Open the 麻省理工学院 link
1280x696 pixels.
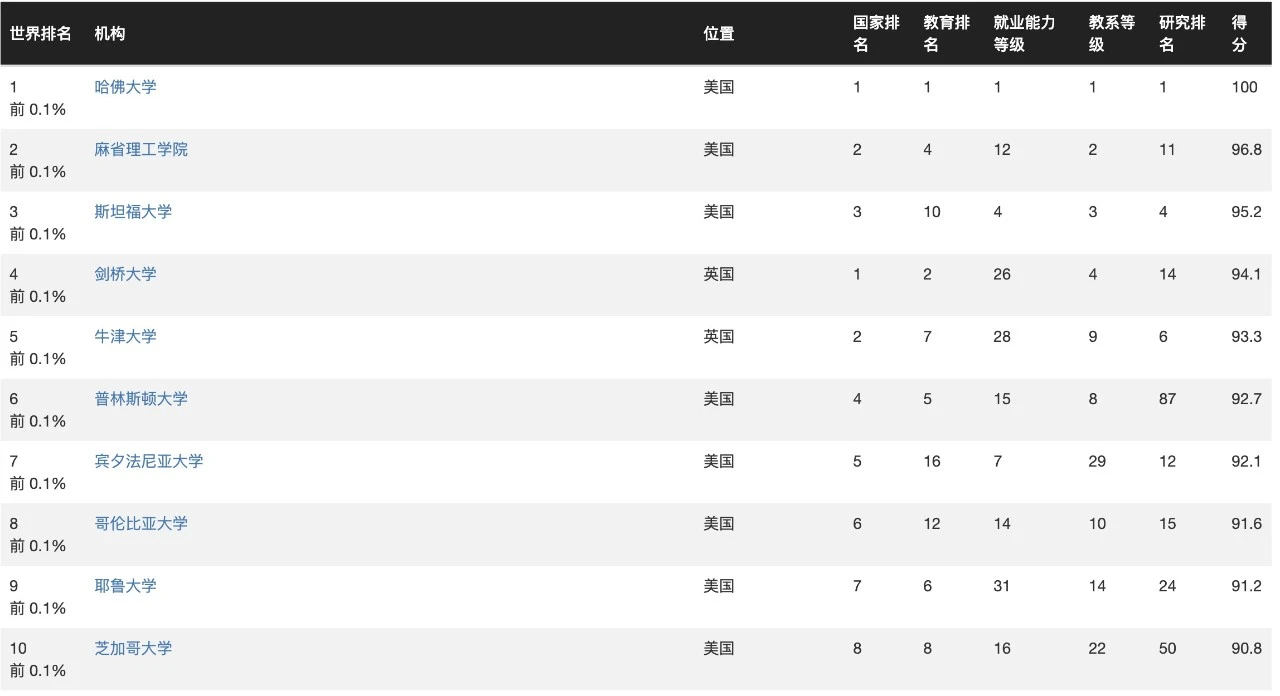[x=141, y=149]
